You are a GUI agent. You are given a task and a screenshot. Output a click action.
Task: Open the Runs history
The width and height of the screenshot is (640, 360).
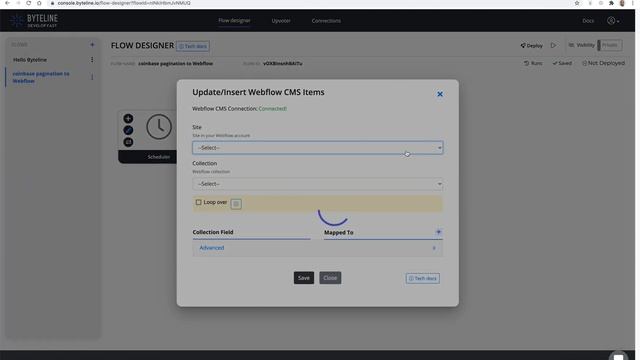[x=533, y=63]
